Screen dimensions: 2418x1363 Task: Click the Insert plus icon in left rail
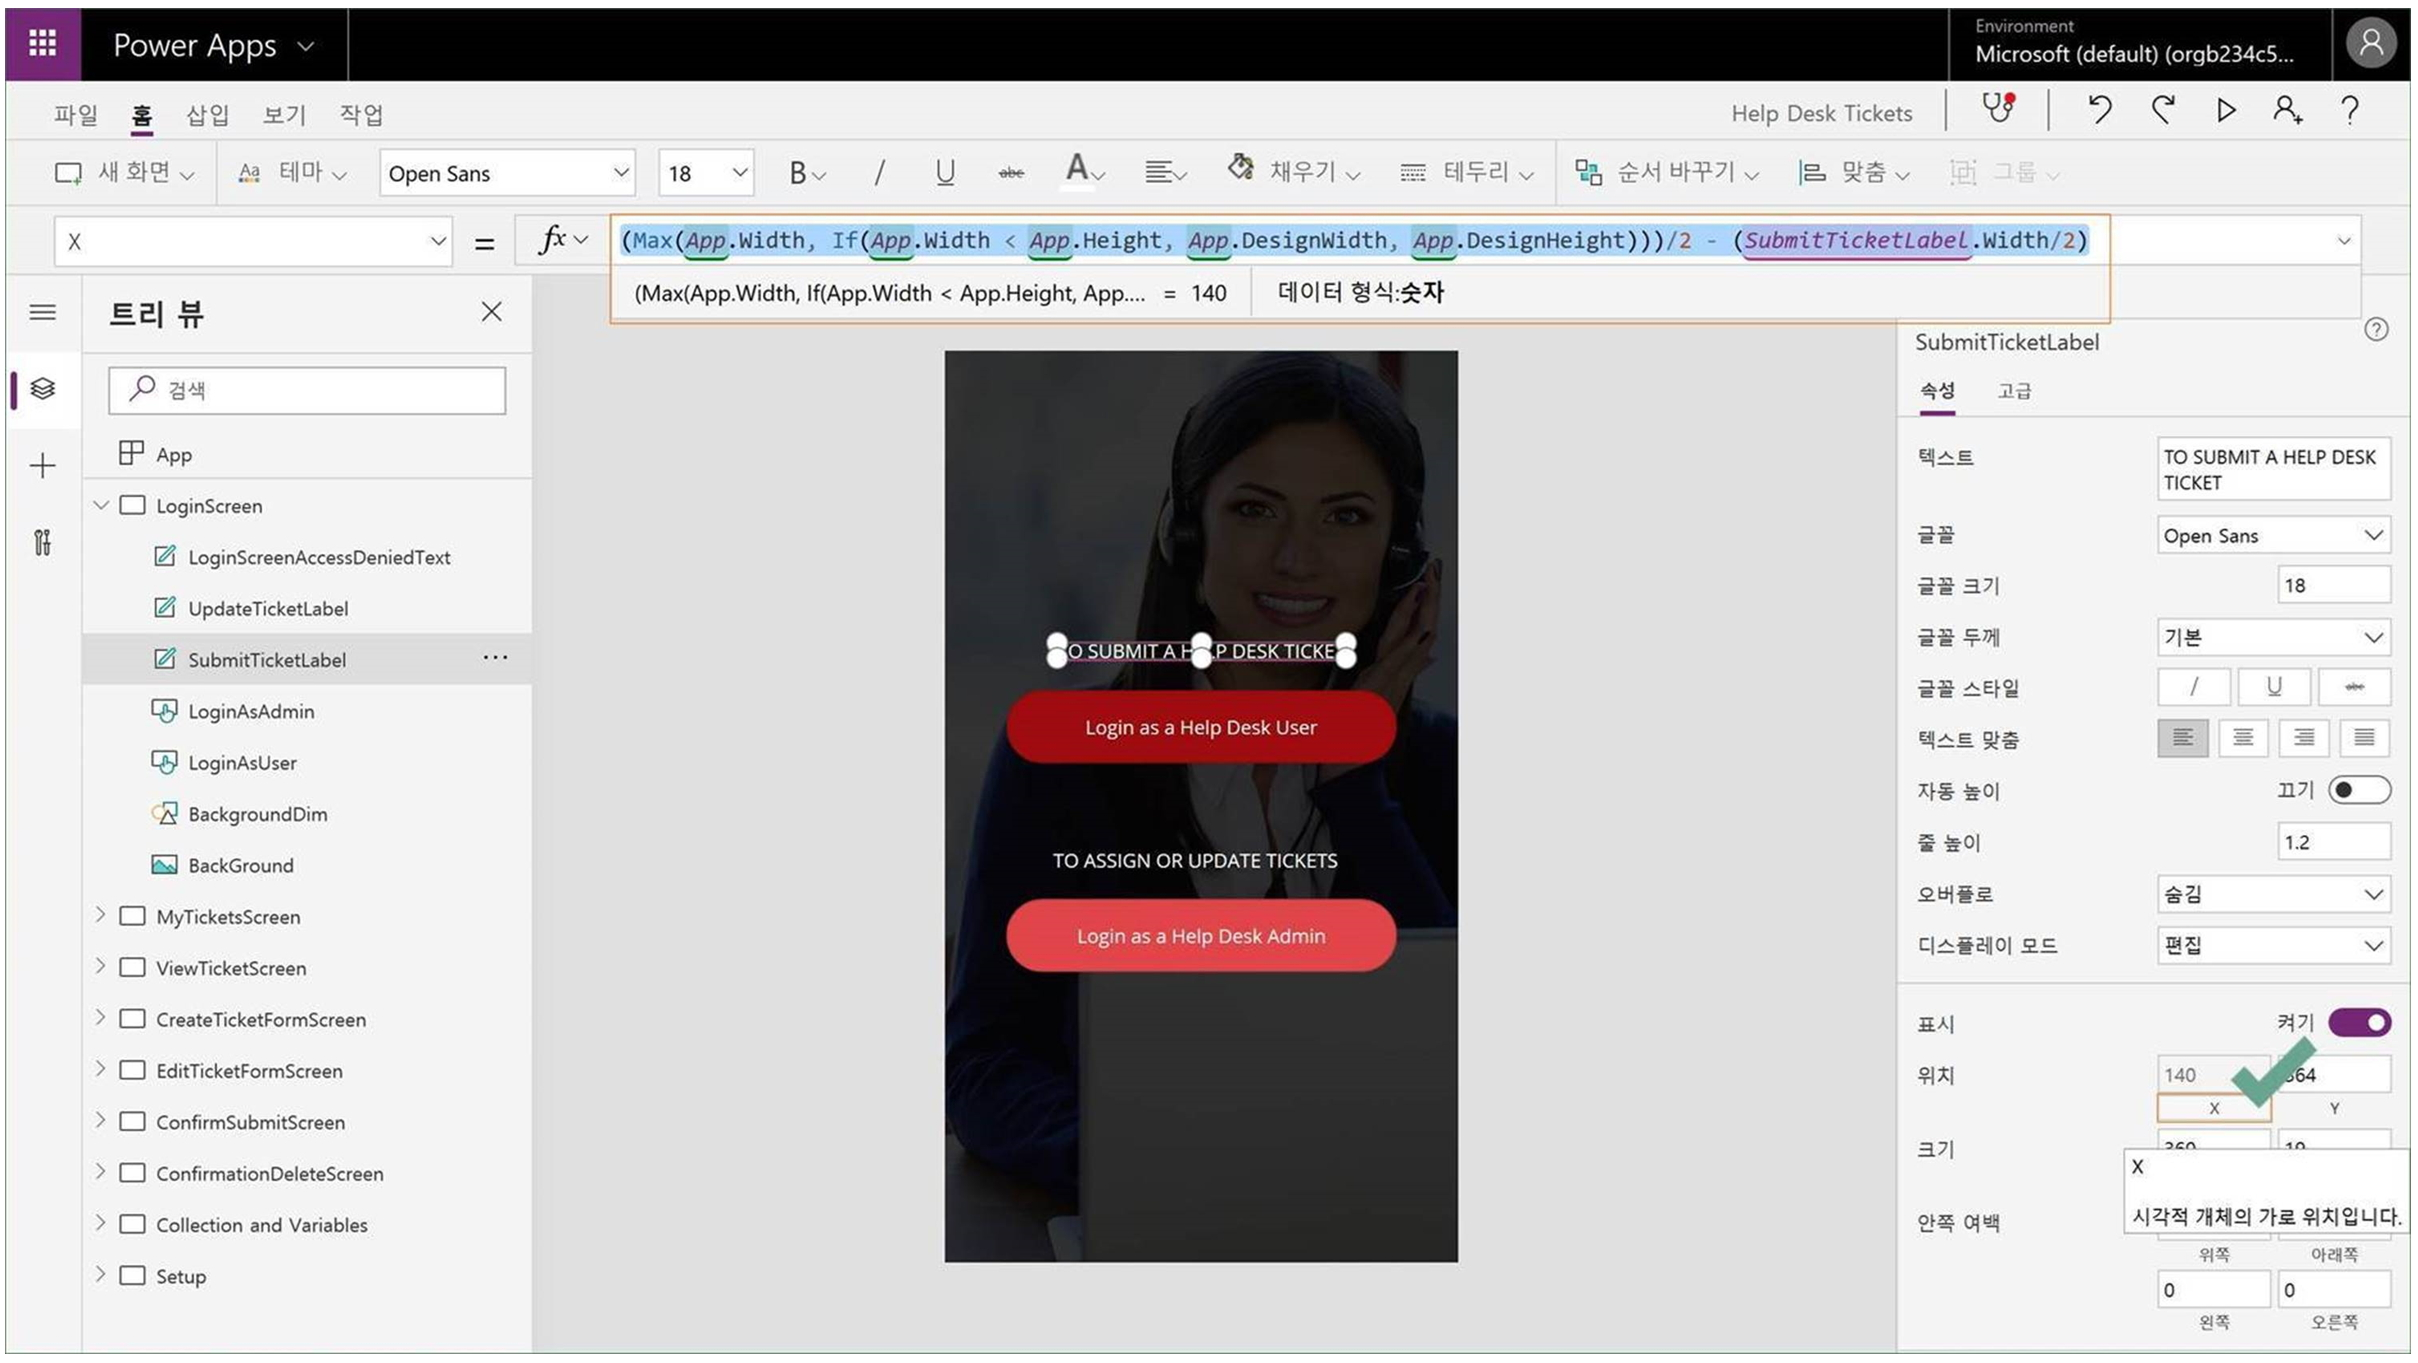click(42, 466)
